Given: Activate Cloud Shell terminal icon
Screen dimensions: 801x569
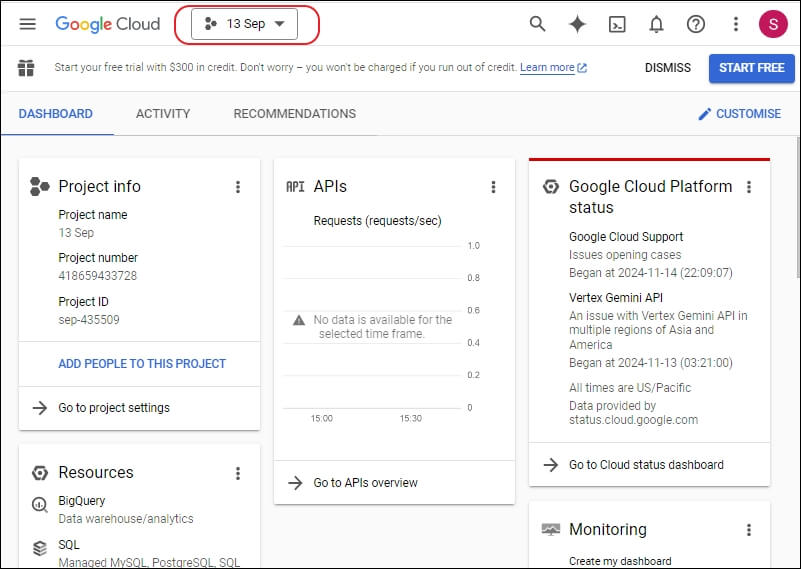Looking at the screenshot, I should point(617,24).
